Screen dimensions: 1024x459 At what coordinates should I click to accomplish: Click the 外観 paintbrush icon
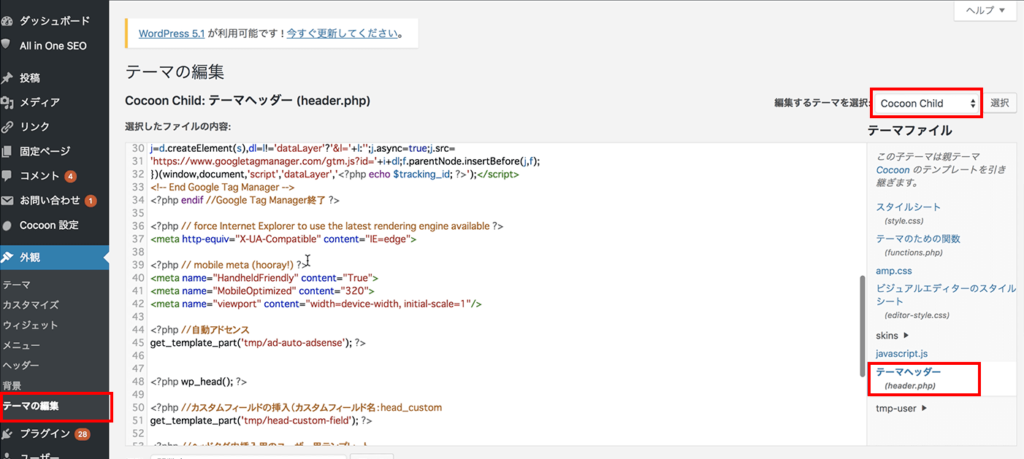click(7, 257)
